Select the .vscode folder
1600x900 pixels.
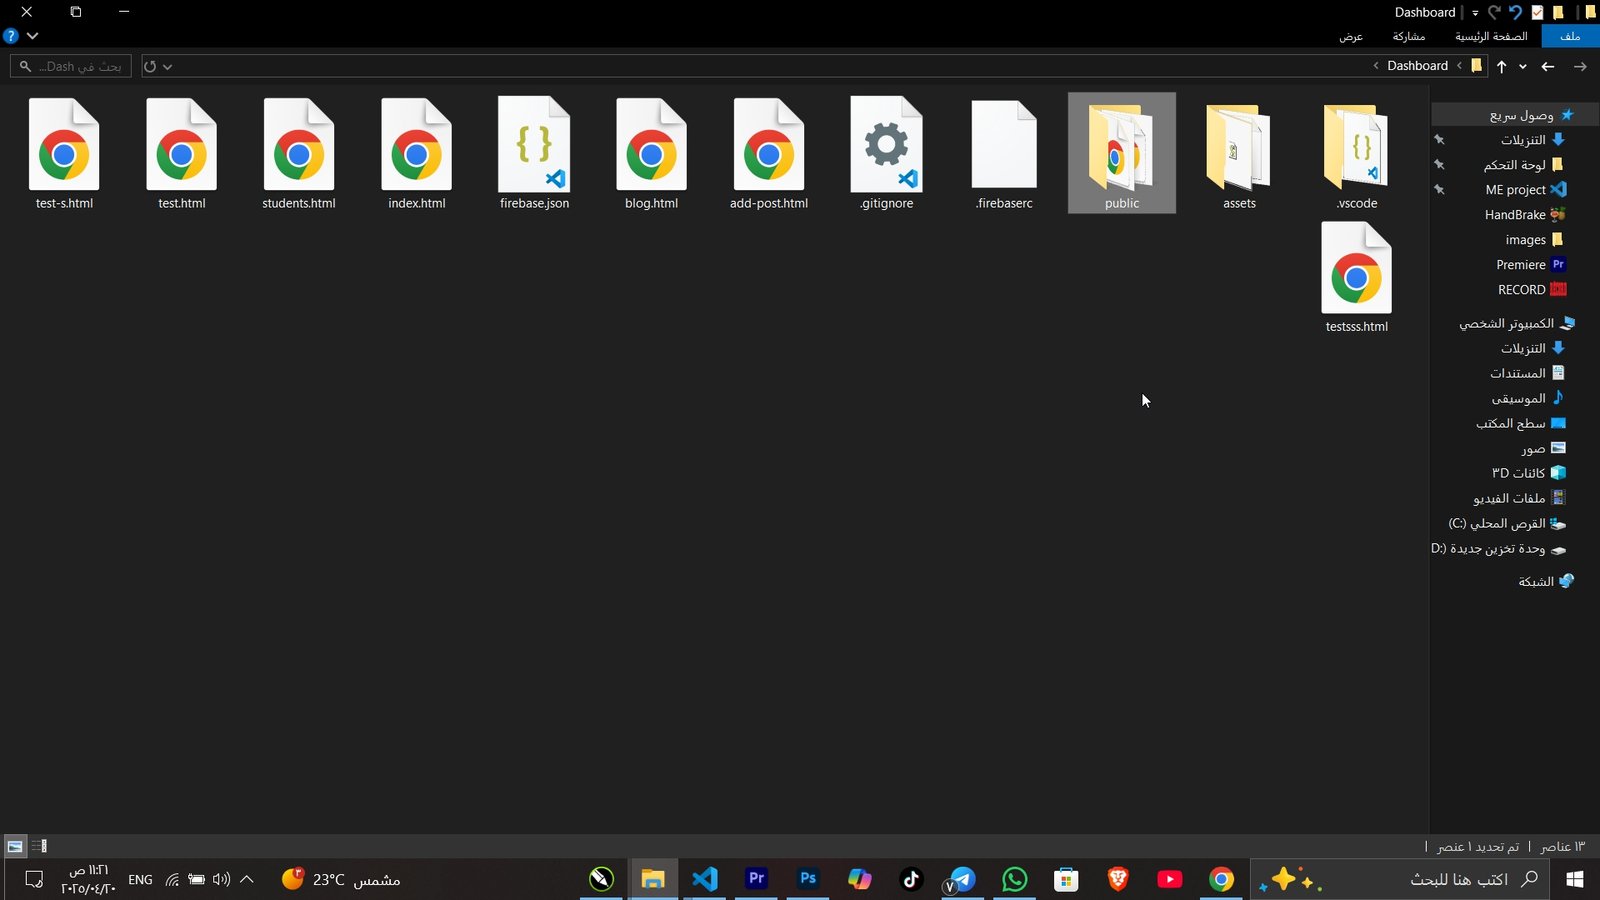coord(1356,155)
